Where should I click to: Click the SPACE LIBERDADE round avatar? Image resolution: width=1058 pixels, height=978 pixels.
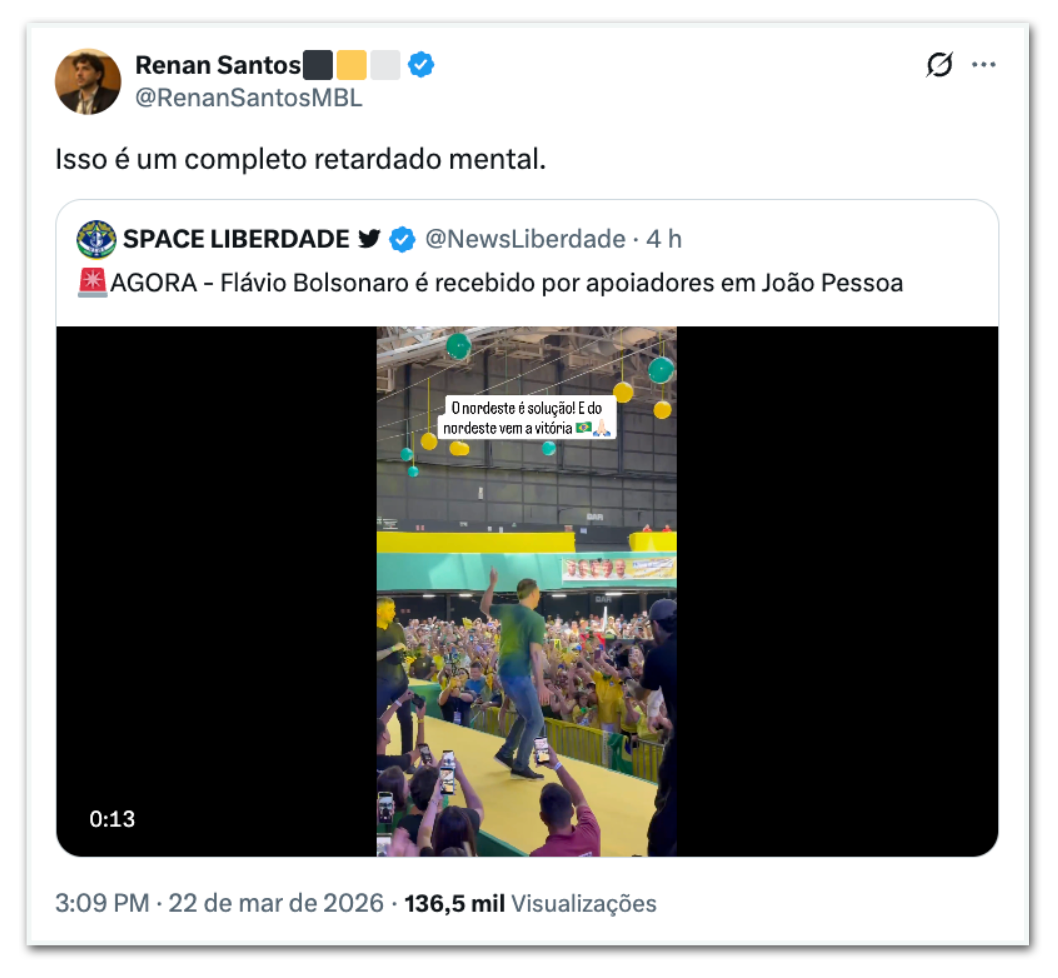tap(96, 240)
